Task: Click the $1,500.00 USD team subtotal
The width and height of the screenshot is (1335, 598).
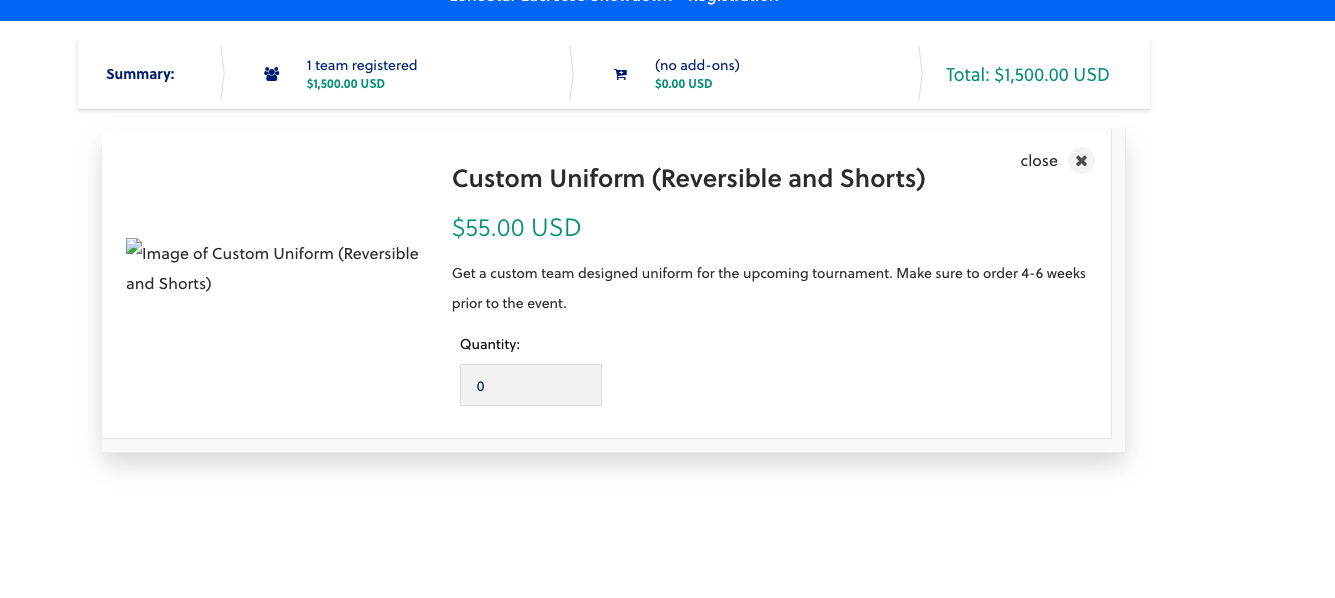Action: point(346,84)
